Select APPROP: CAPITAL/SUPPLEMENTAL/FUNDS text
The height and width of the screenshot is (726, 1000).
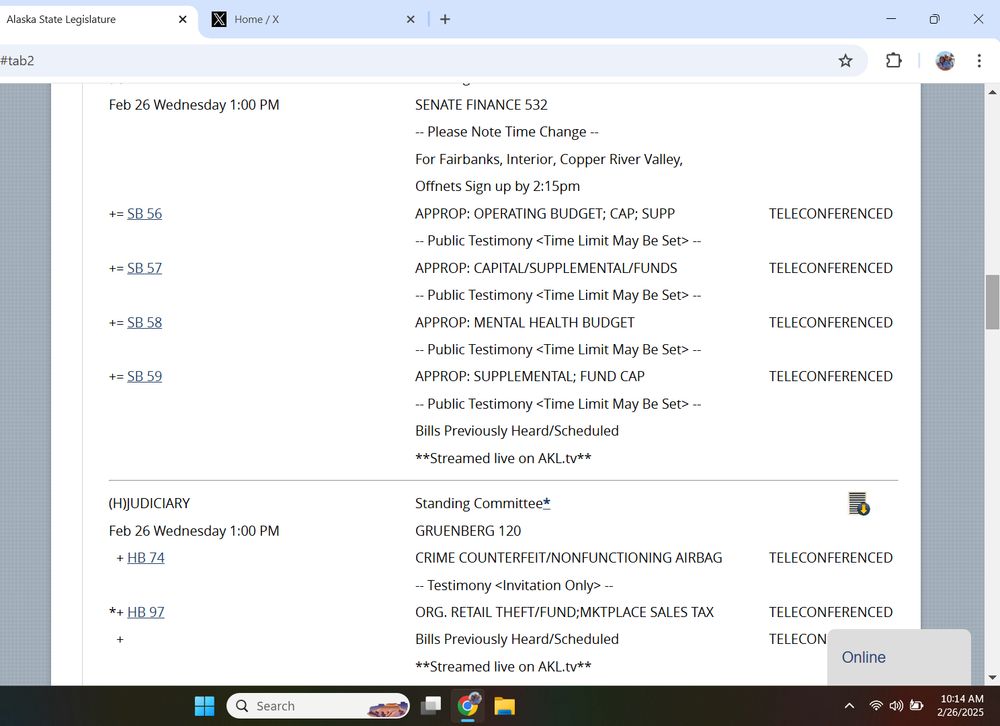(546, 268)
